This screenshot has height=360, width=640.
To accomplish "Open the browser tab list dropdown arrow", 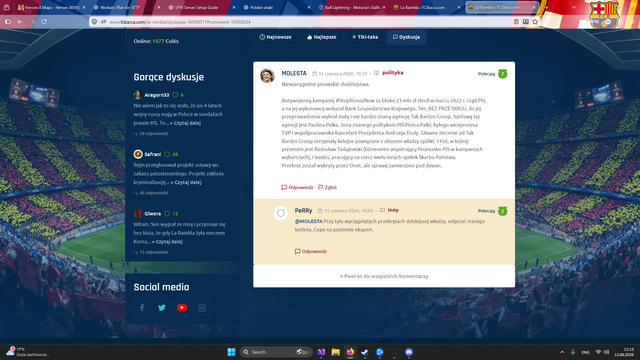I will 574,7.
